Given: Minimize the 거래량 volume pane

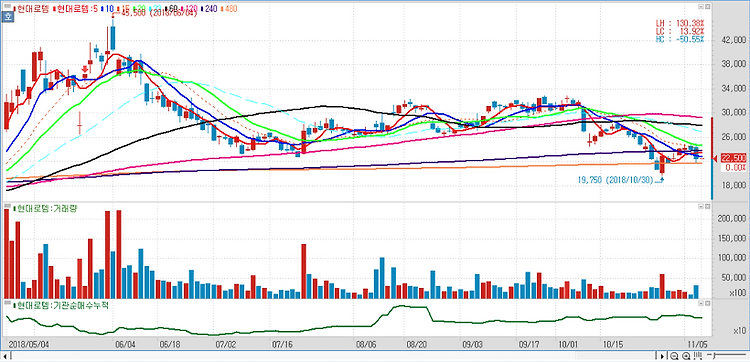Looking at the screenshot, I should click(701, 206).
